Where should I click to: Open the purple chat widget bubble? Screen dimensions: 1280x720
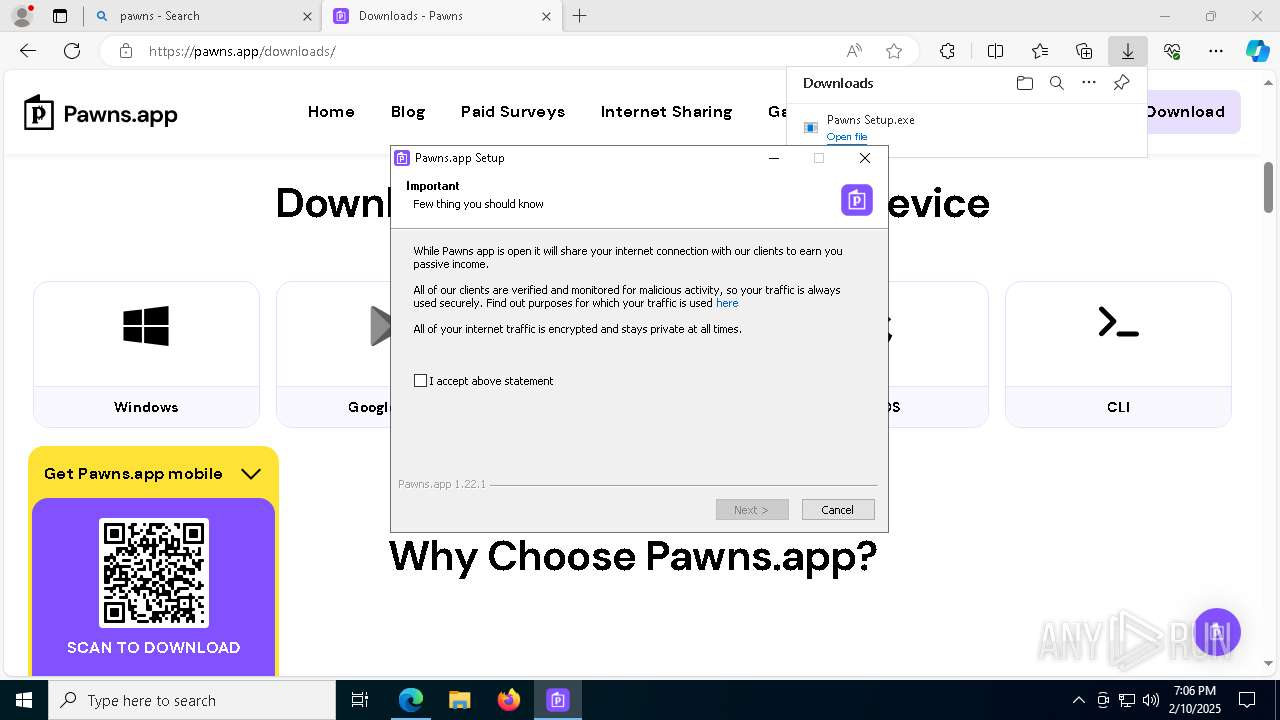point(1217,632)
